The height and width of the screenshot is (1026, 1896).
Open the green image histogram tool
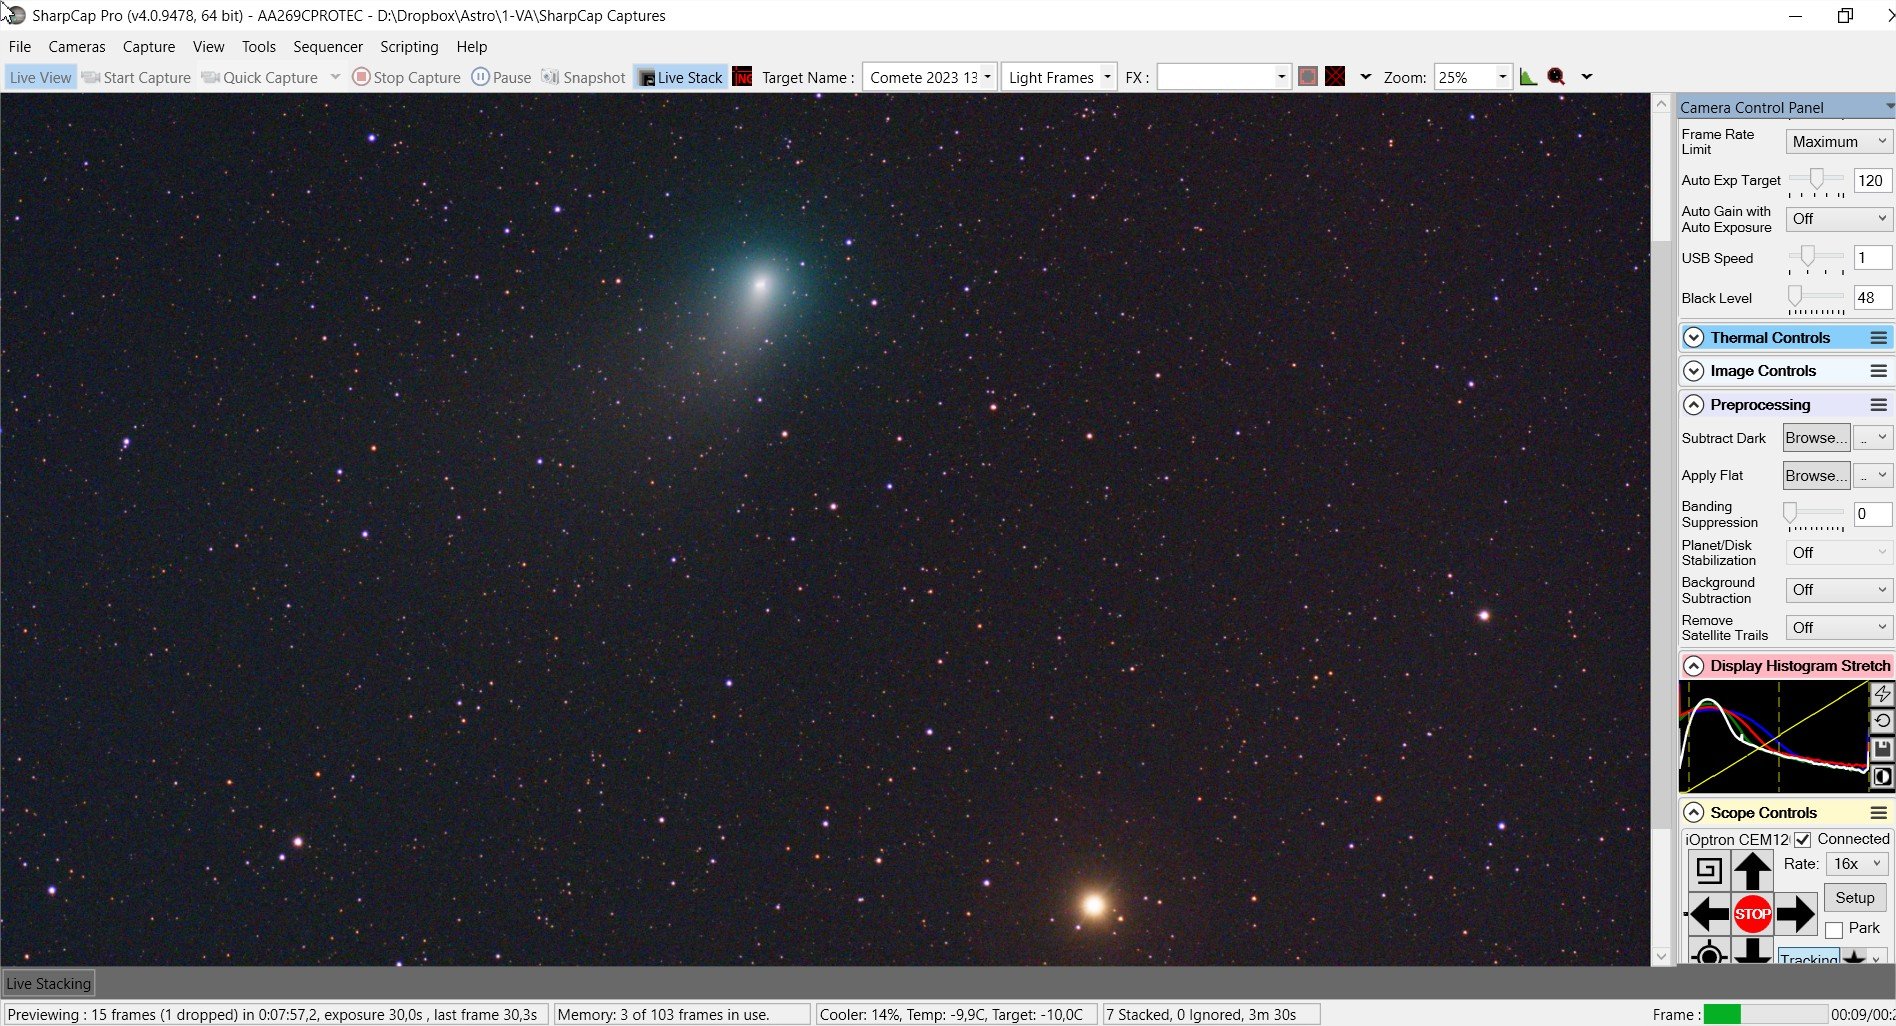(x=1528, y=77)
